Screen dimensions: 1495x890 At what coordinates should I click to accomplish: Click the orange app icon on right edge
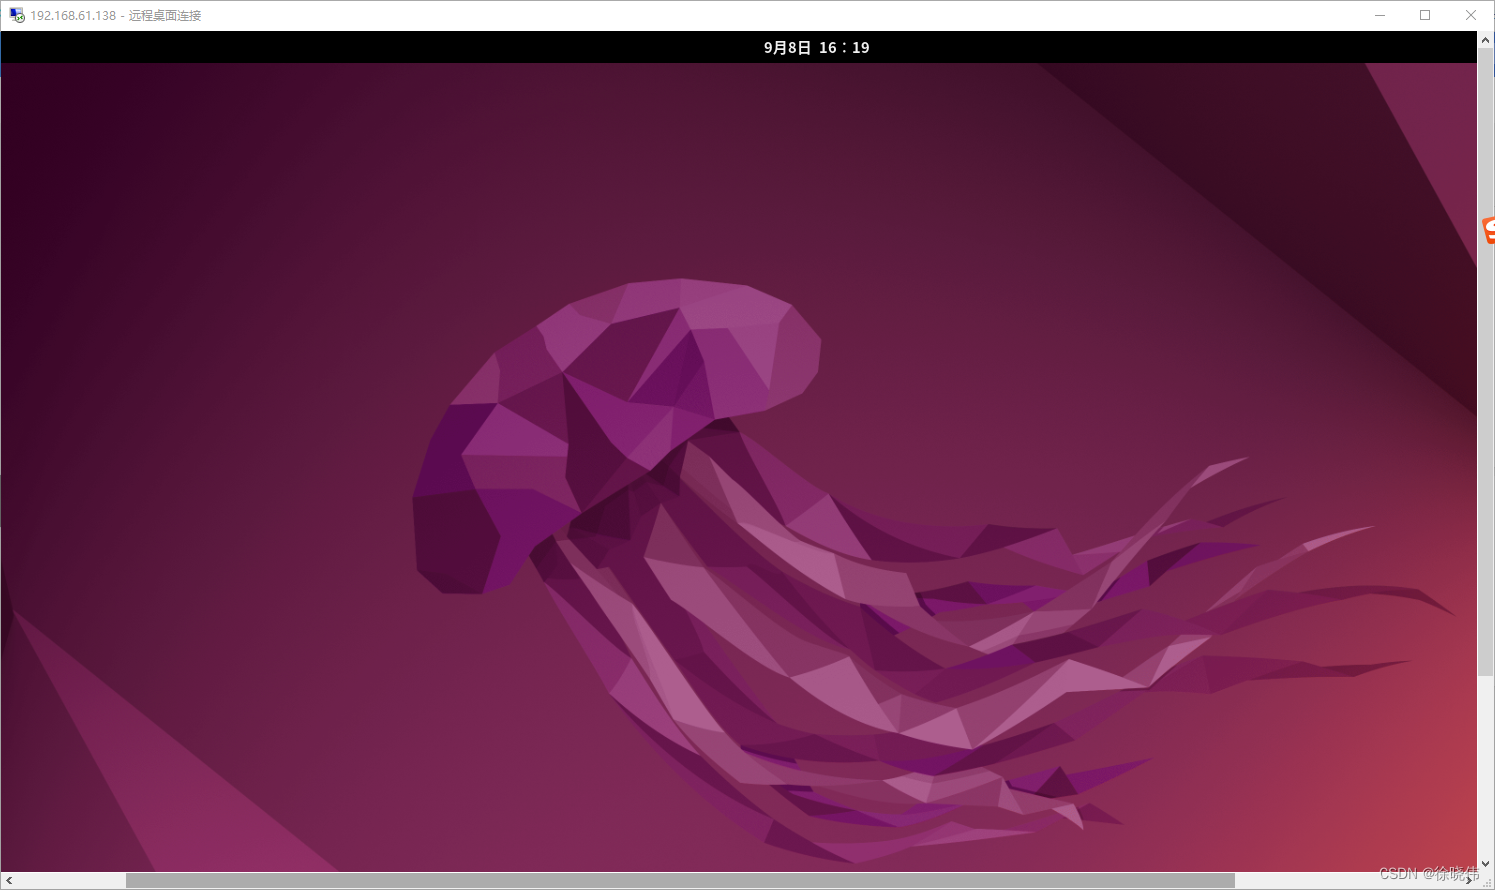(x=1490, y=228)
